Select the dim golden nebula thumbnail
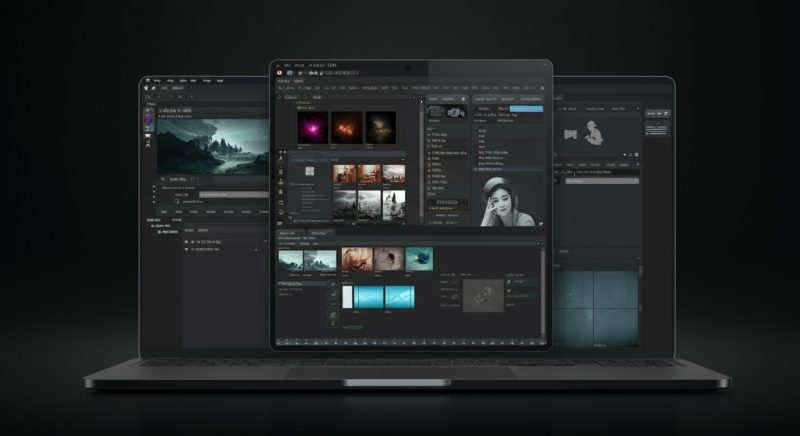Screen dimensions: 800x436 [381, 127]
